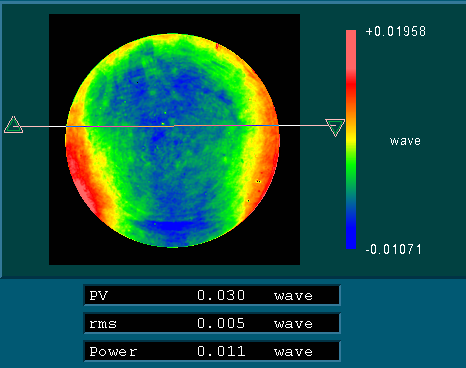Click the horizontal slice line across the map
The image size is (466, 368).
173,126
